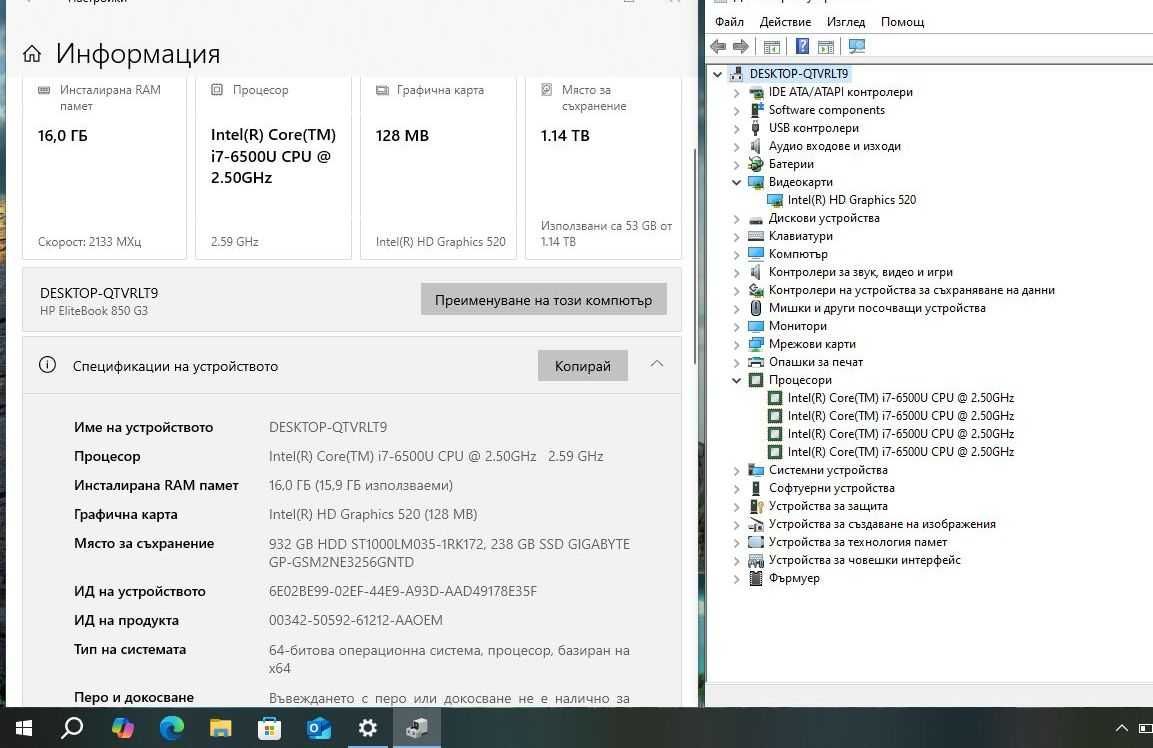Open Search from the taskbar

[x=72, y=728]
